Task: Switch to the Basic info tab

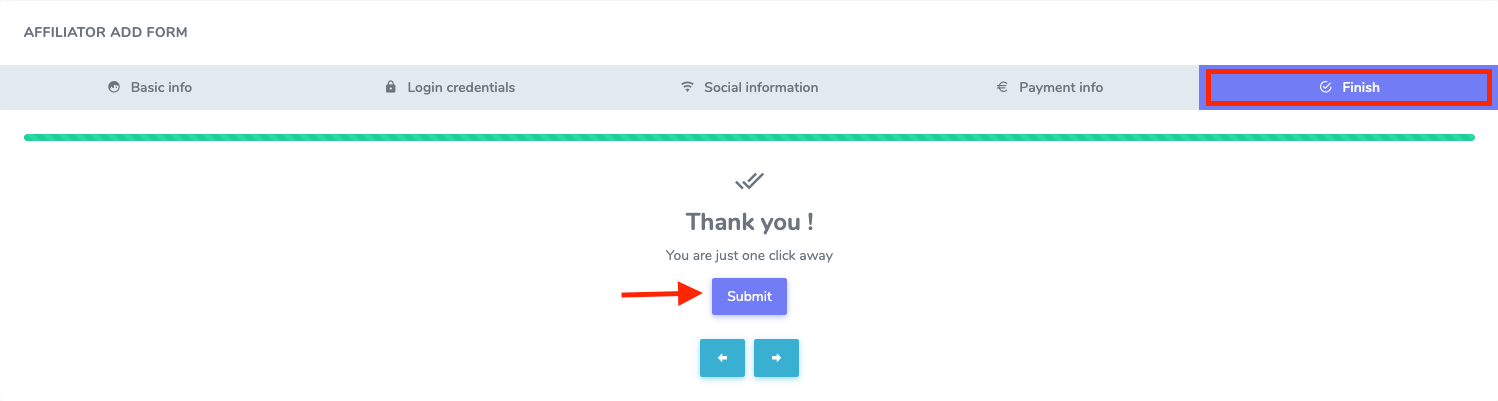Action: click(x=161, y=88)
